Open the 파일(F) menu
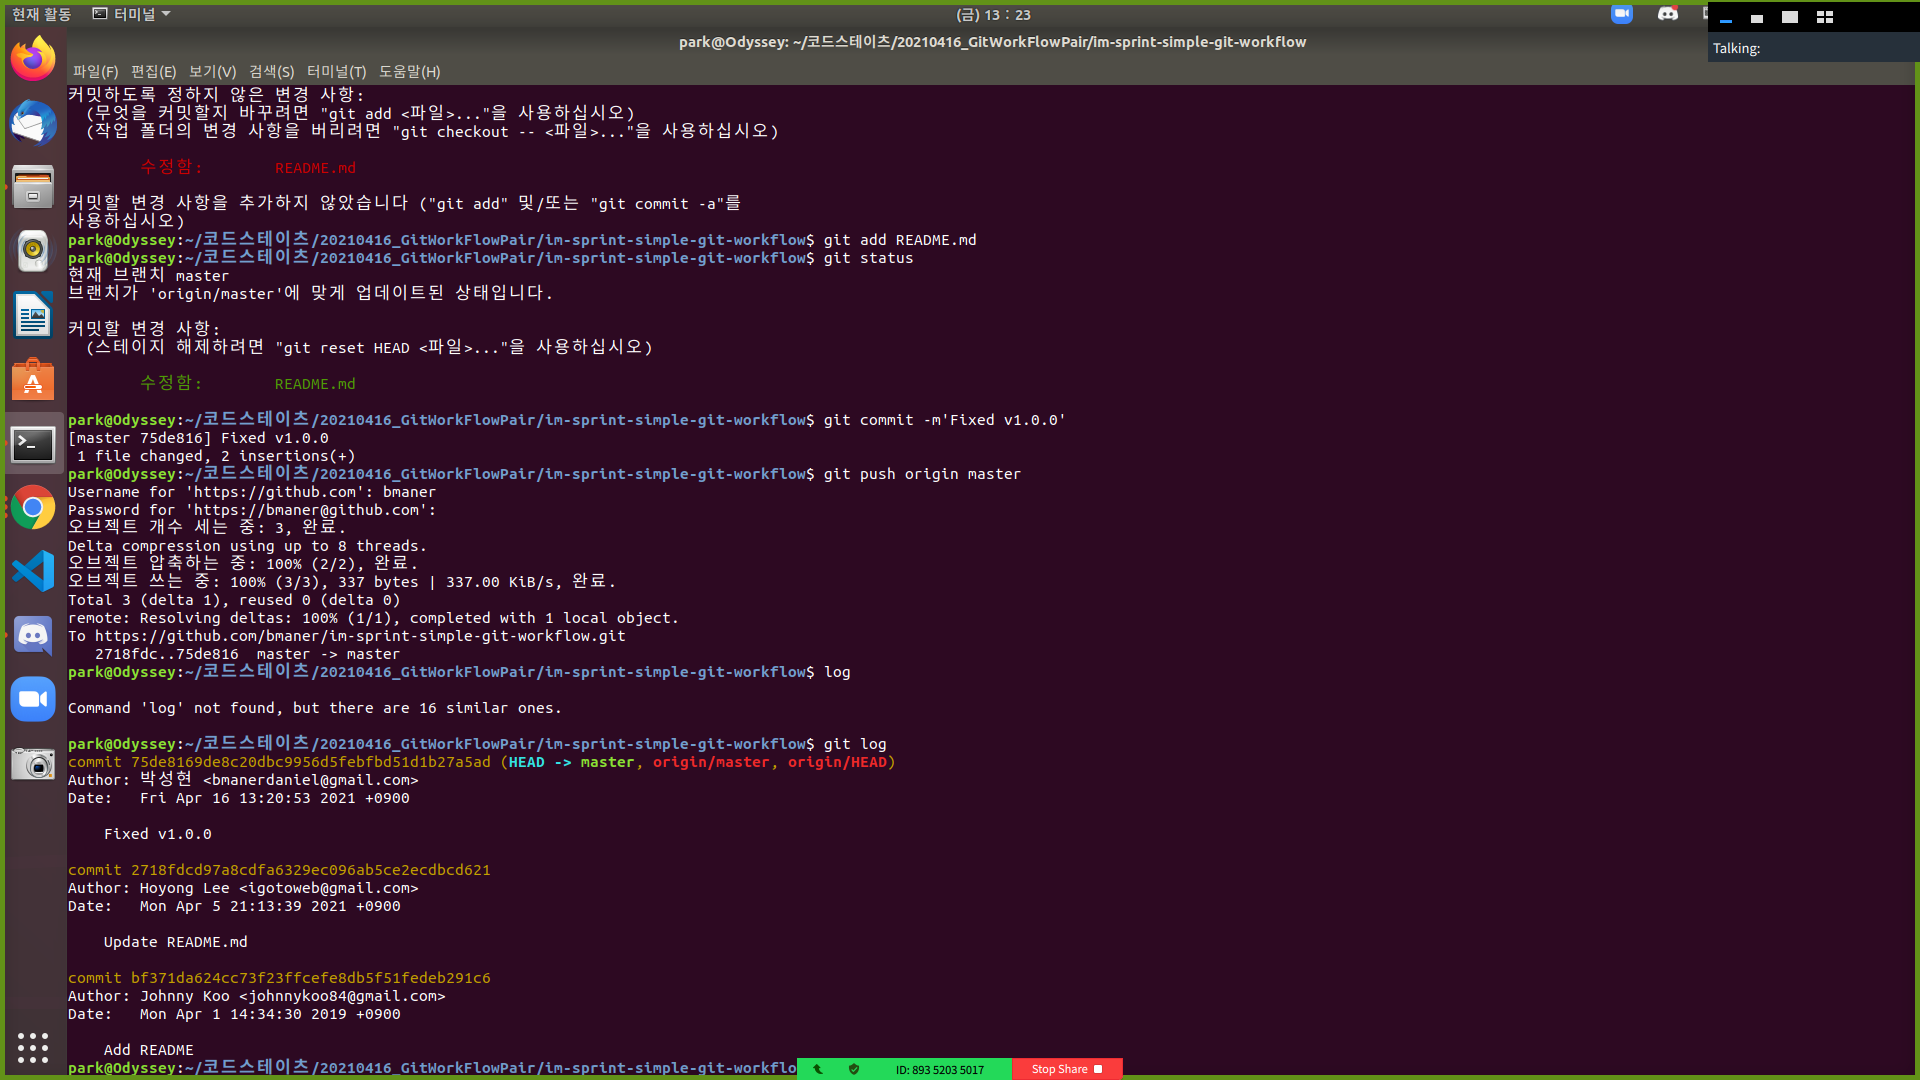This screenshot has height=1080, width=1920. coord(95,72)
